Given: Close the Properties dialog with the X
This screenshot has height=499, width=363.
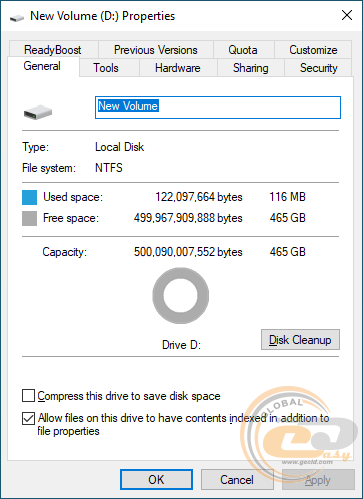Looking at the screenshot, I should (x=347, y=15).
